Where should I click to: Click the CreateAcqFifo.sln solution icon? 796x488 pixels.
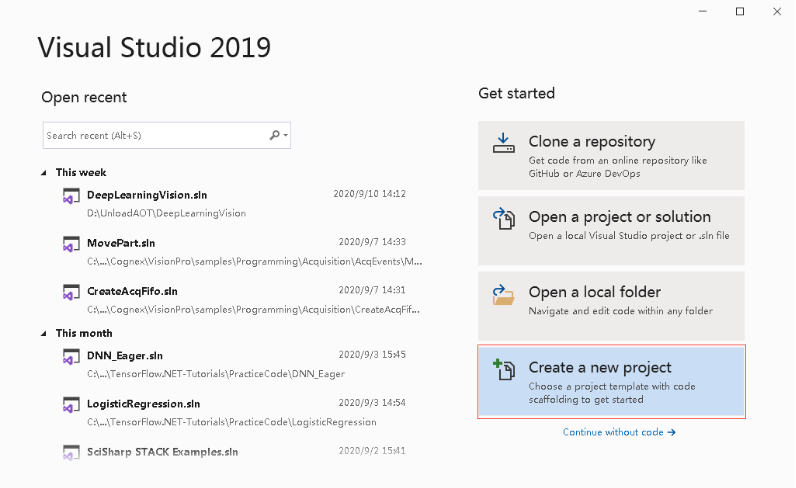point(71,292)
